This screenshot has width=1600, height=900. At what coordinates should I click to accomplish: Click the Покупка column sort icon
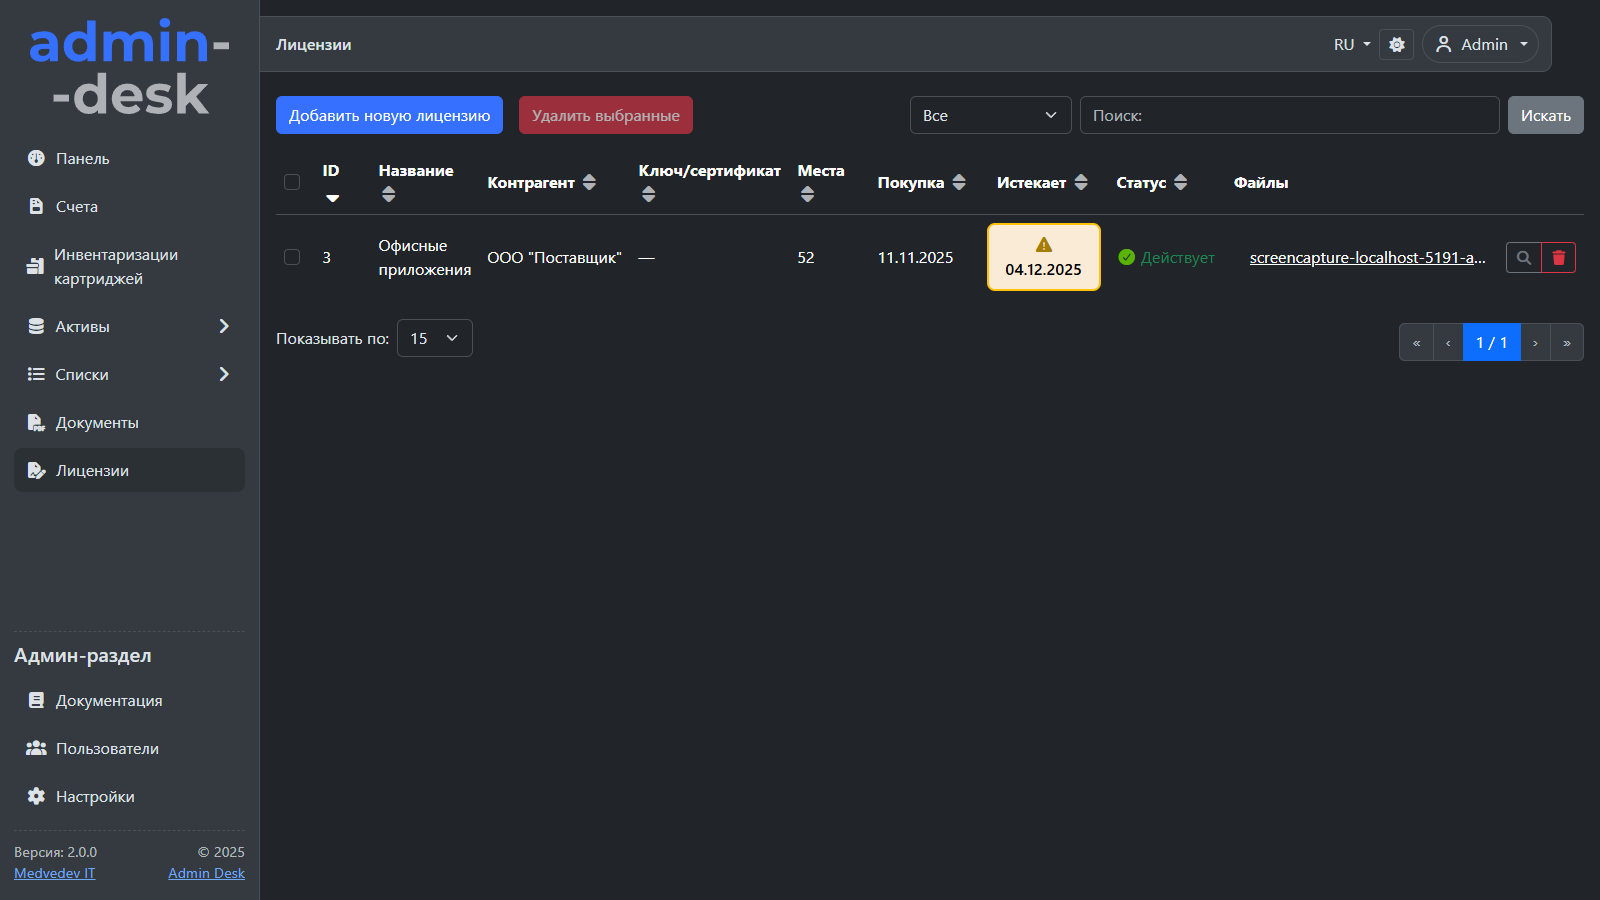tap(959, 182)
